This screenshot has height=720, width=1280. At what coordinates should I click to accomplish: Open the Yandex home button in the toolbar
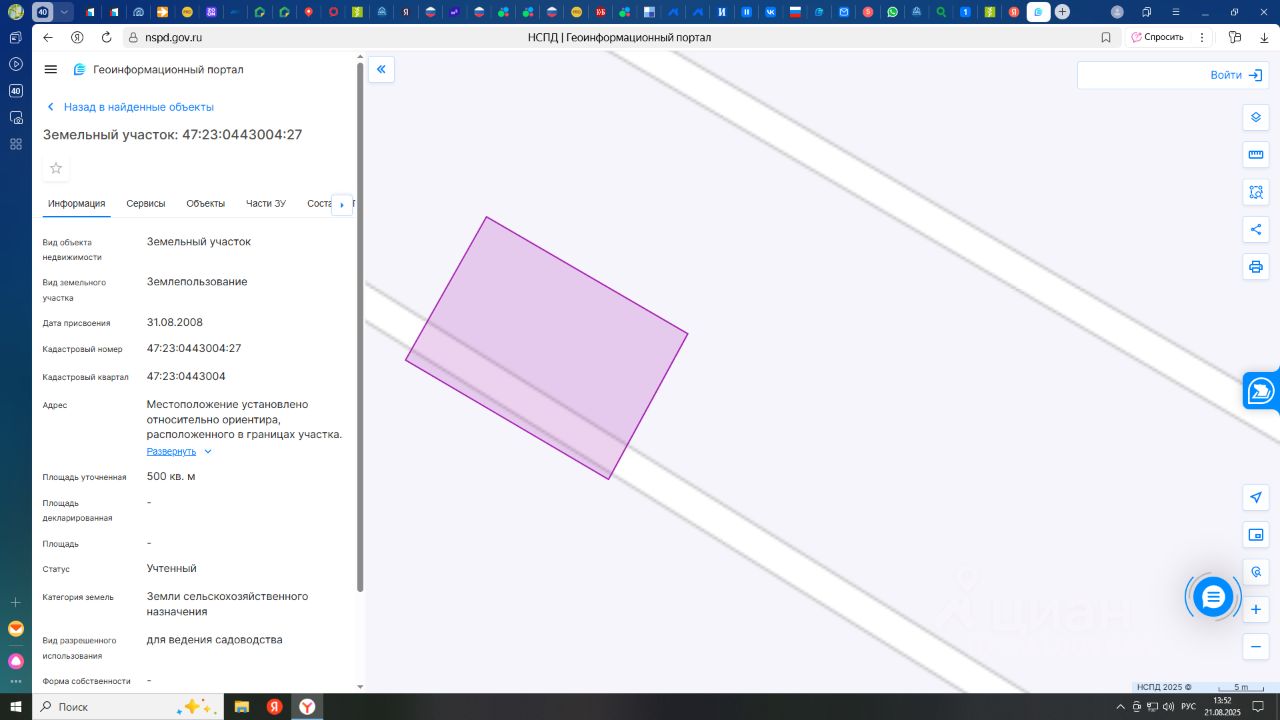tap(77, 37)
